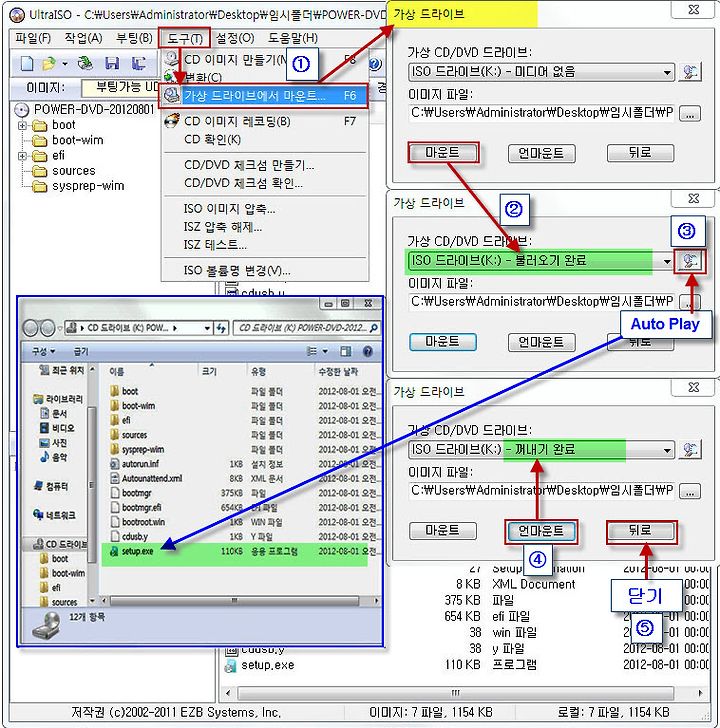This screenshot has width=720, height=728.
Task: Toggle the Explorer preview pane icon
Action: pyautogui.click(x=345, y=351)
